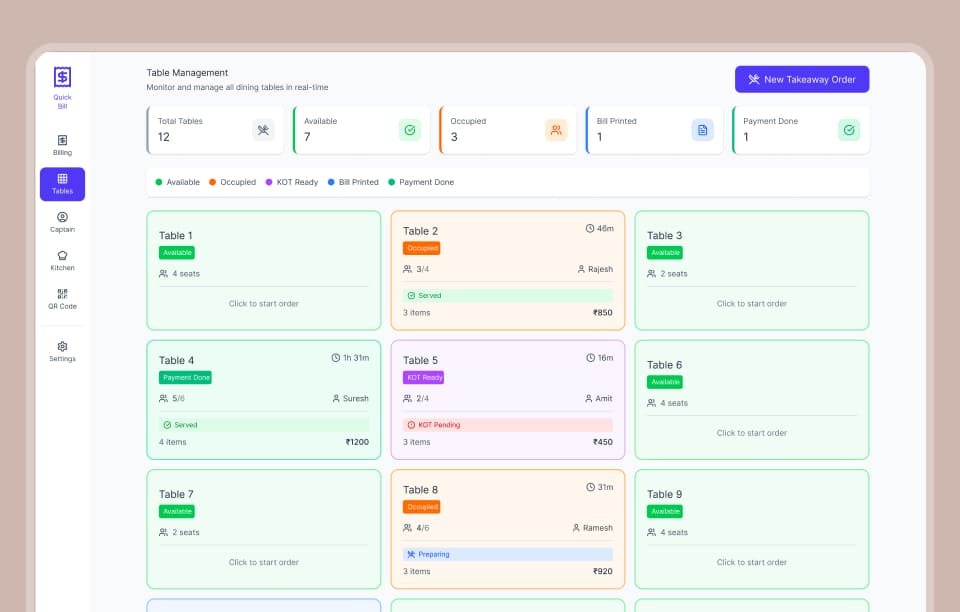
Task: Click the Occupied stat people icon
Action: (556, 130)
